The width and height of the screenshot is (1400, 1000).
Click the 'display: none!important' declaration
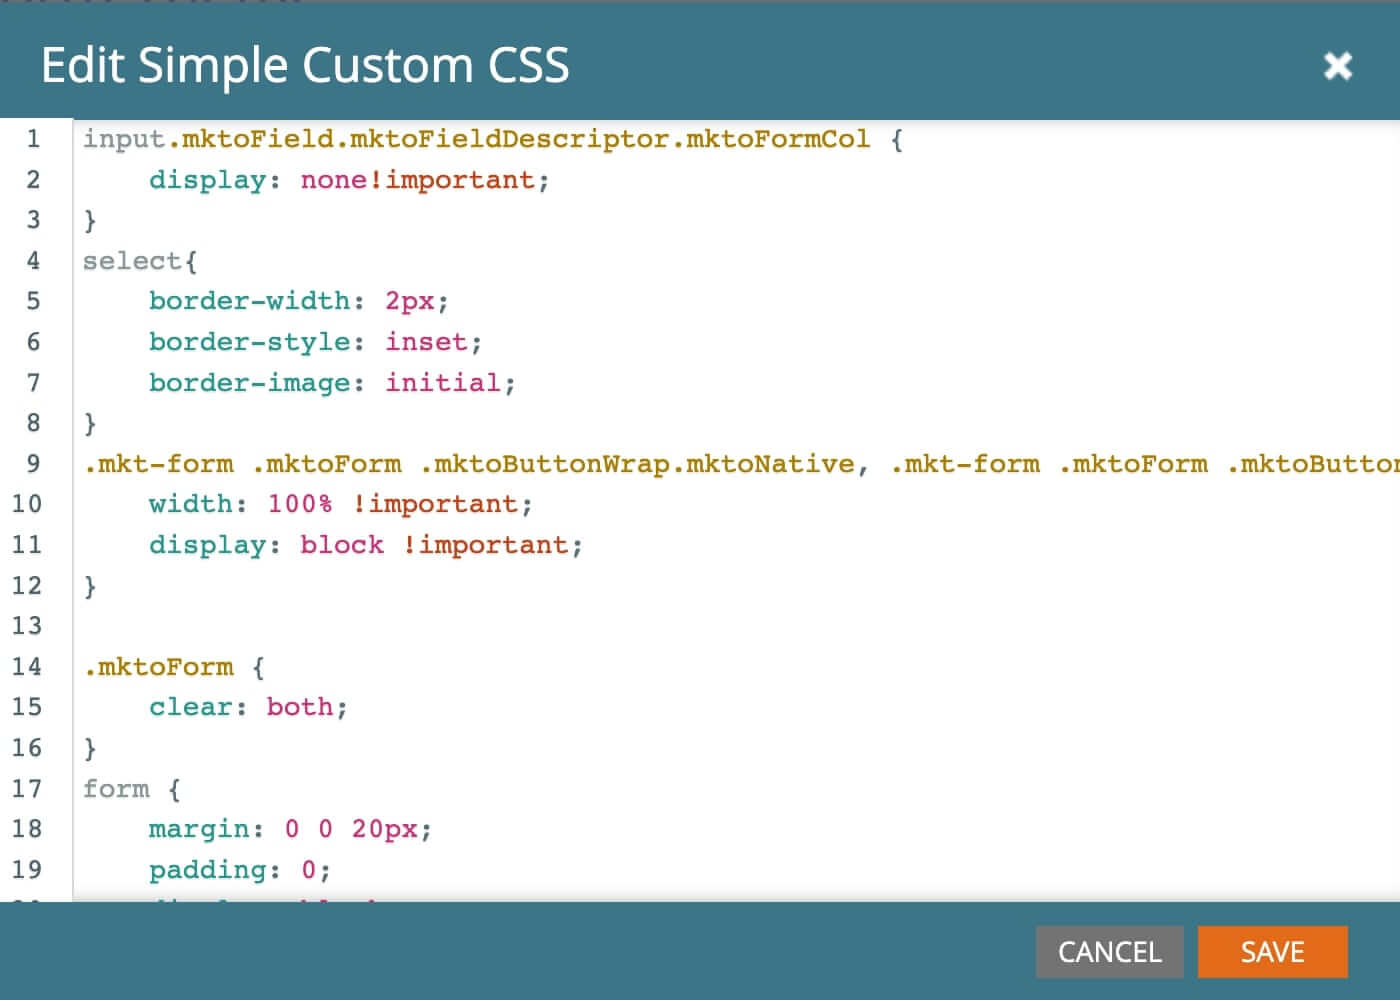(x=348, y=180)
